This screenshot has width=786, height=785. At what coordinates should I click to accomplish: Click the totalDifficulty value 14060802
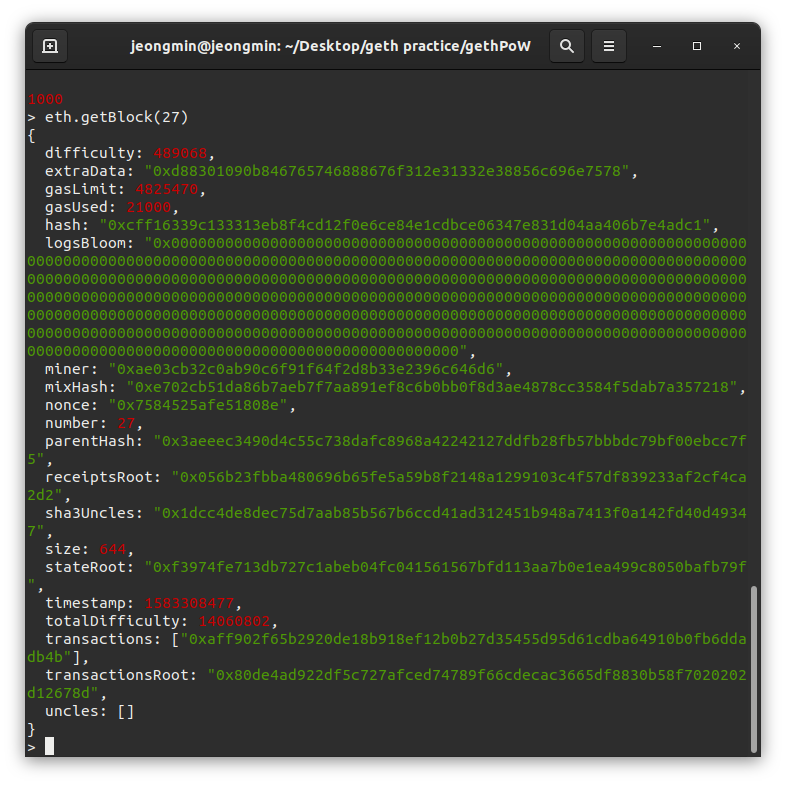[234, 622]
